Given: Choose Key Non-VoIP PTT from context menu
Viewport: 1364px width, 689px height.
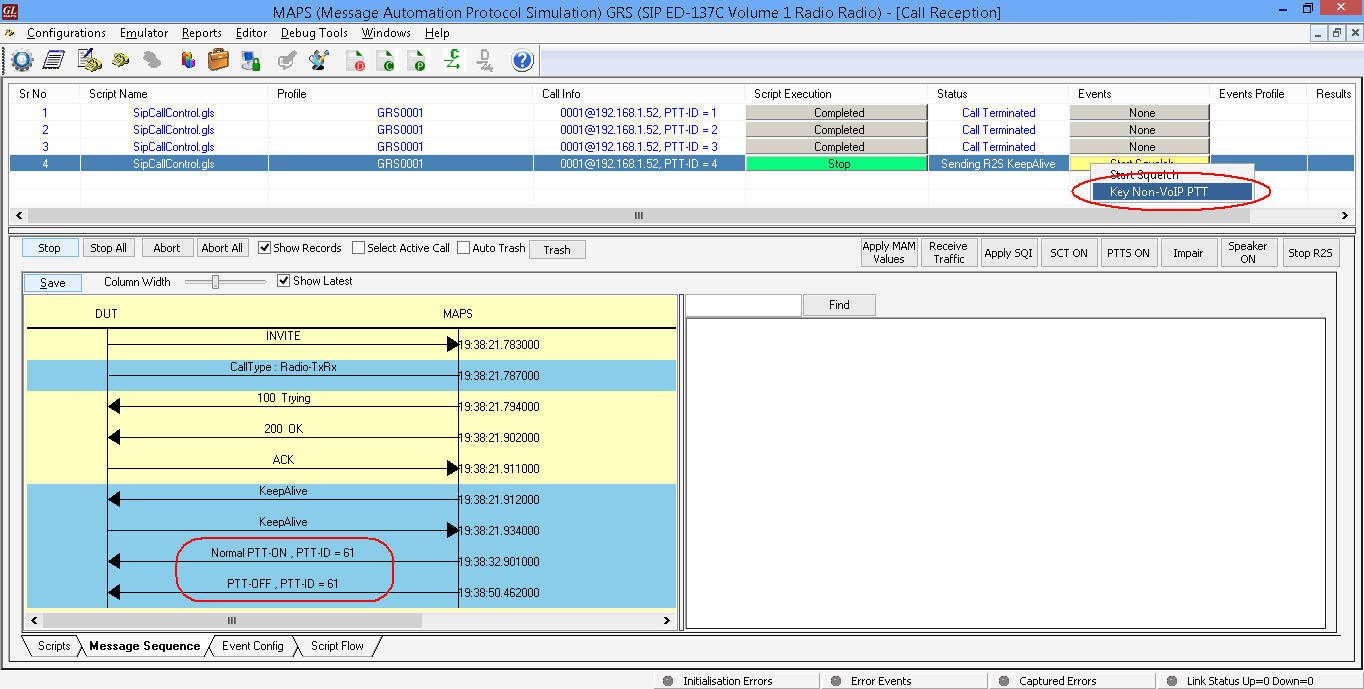Looking at the screenshot, I should pos(1171,192).
